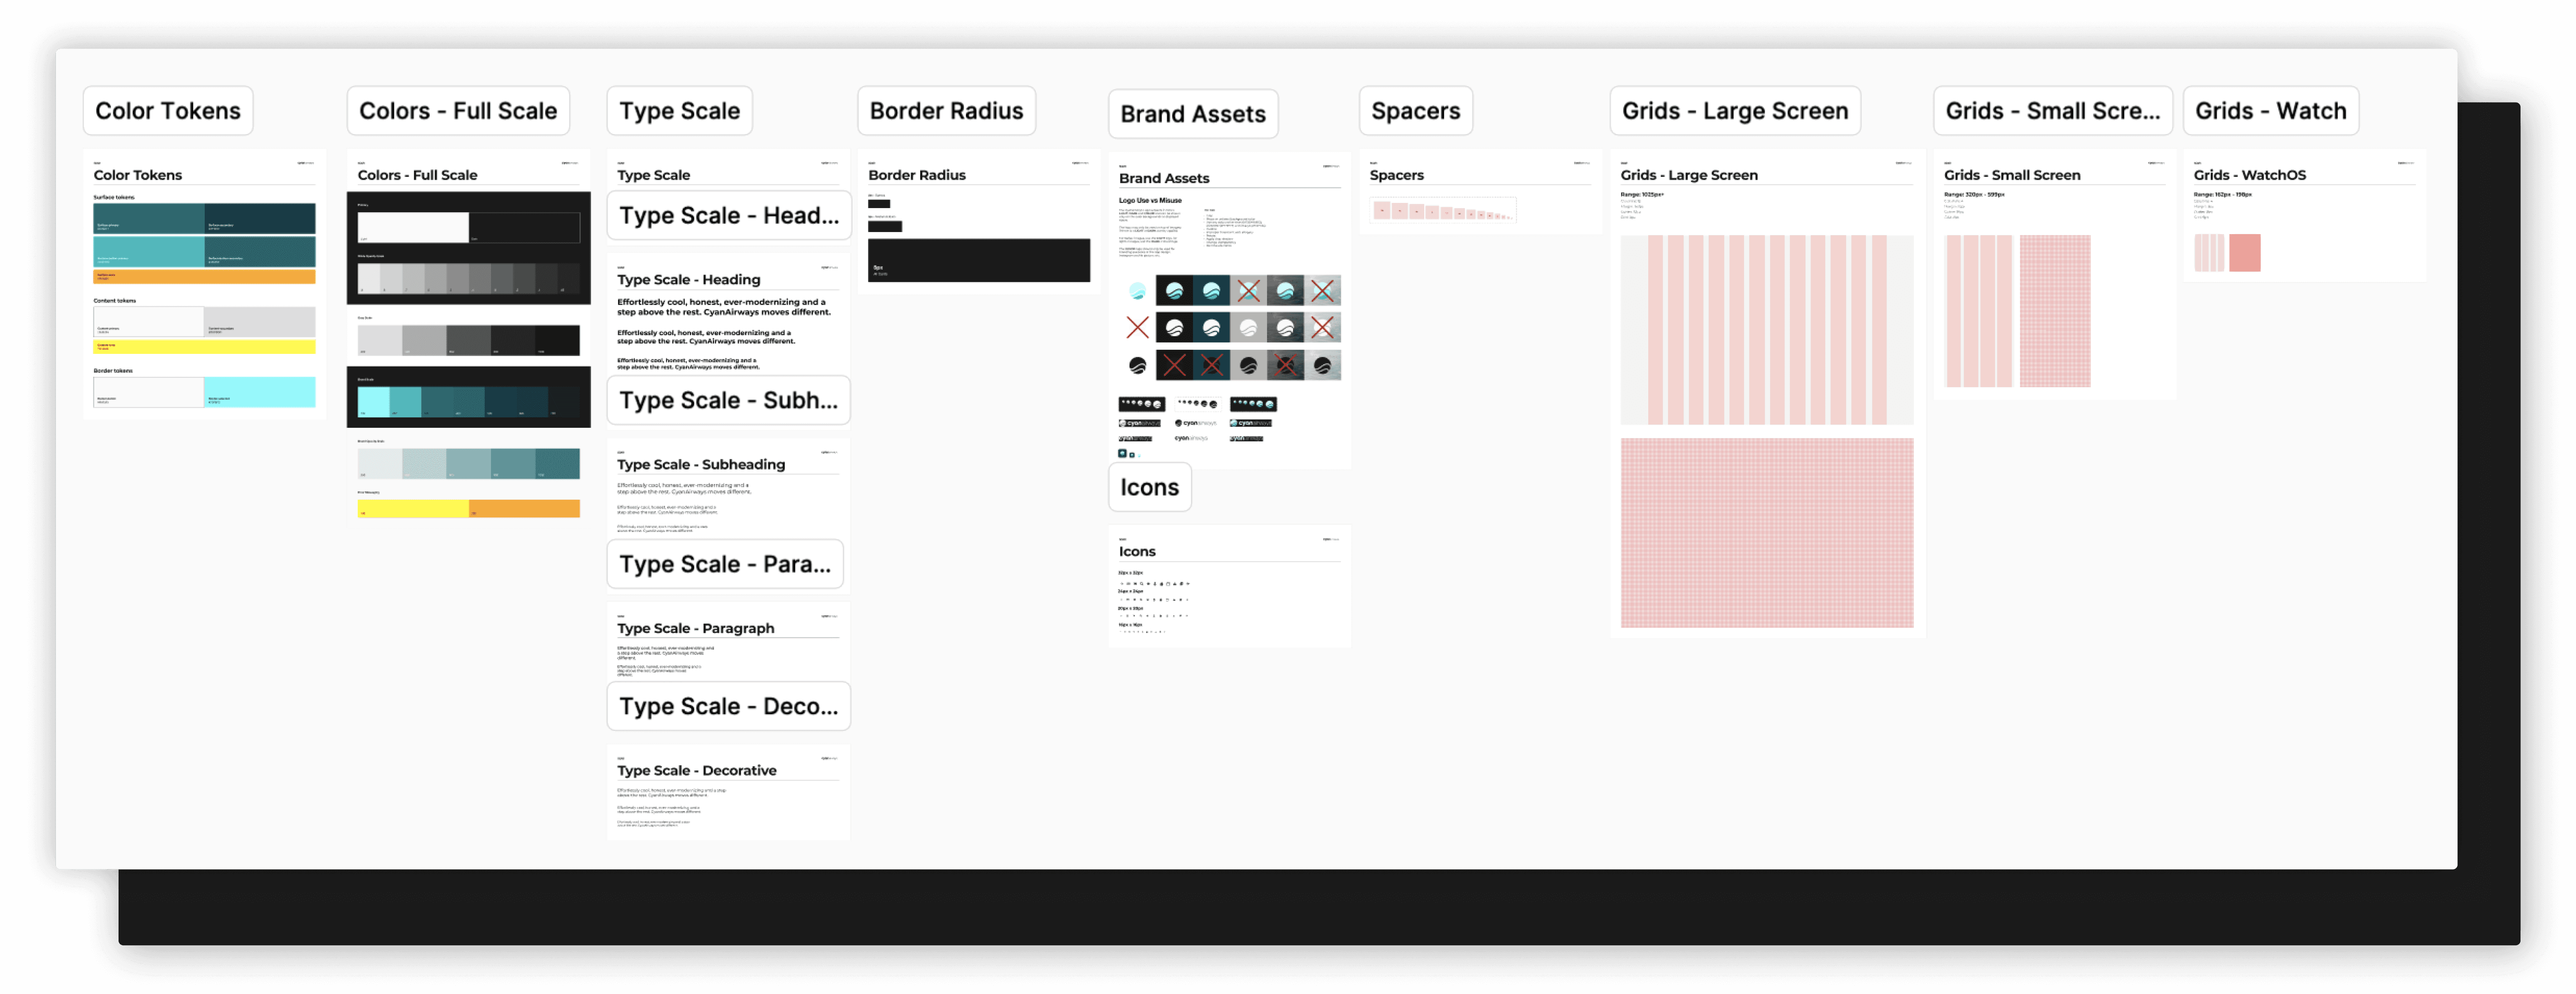Click the 'Spacers' frame title text
The height and width of the screenshot is (994, 2576).
[1397, 175]
